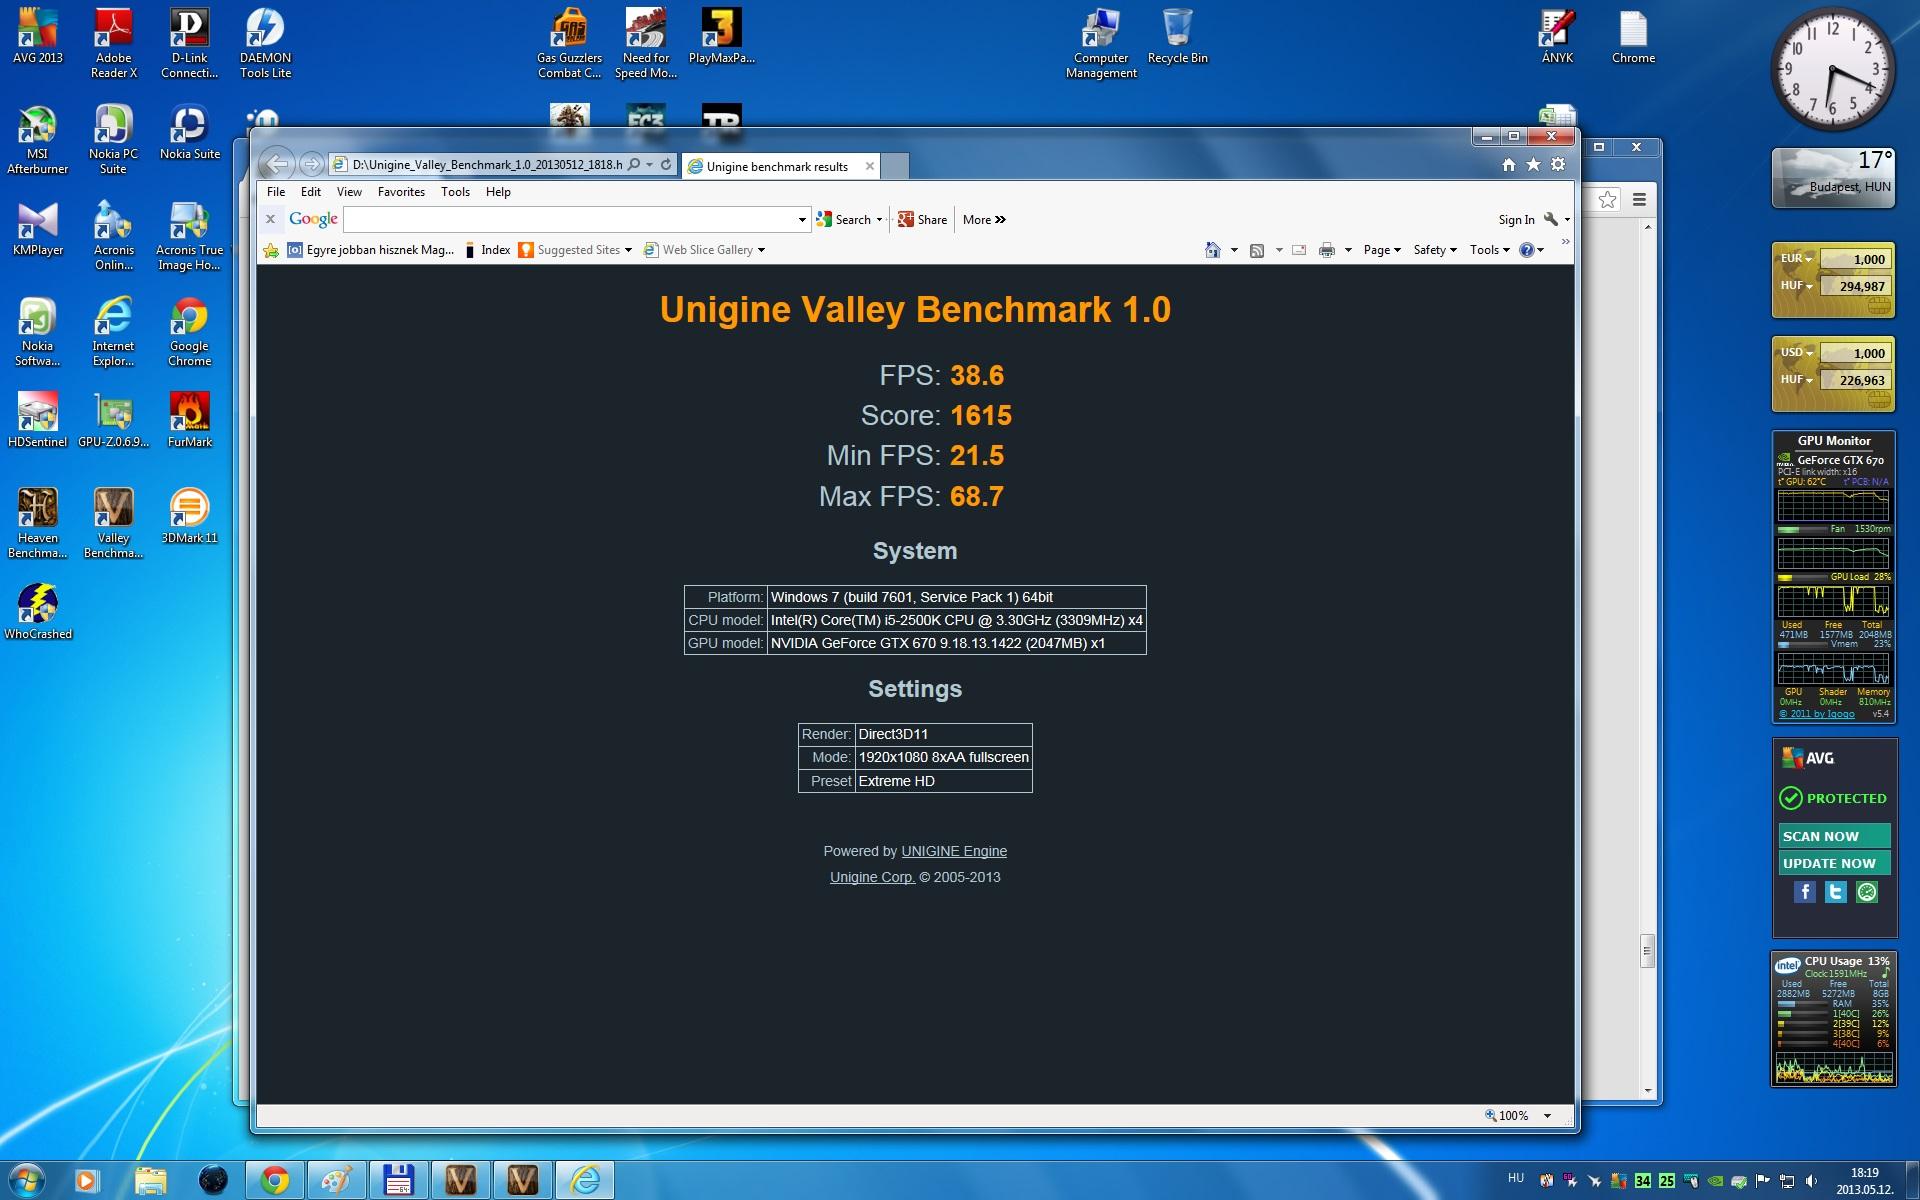Open the Recycle Bin icon
The width and height of the screenshot is (1920, 1200).
(x=1177, y=36)
